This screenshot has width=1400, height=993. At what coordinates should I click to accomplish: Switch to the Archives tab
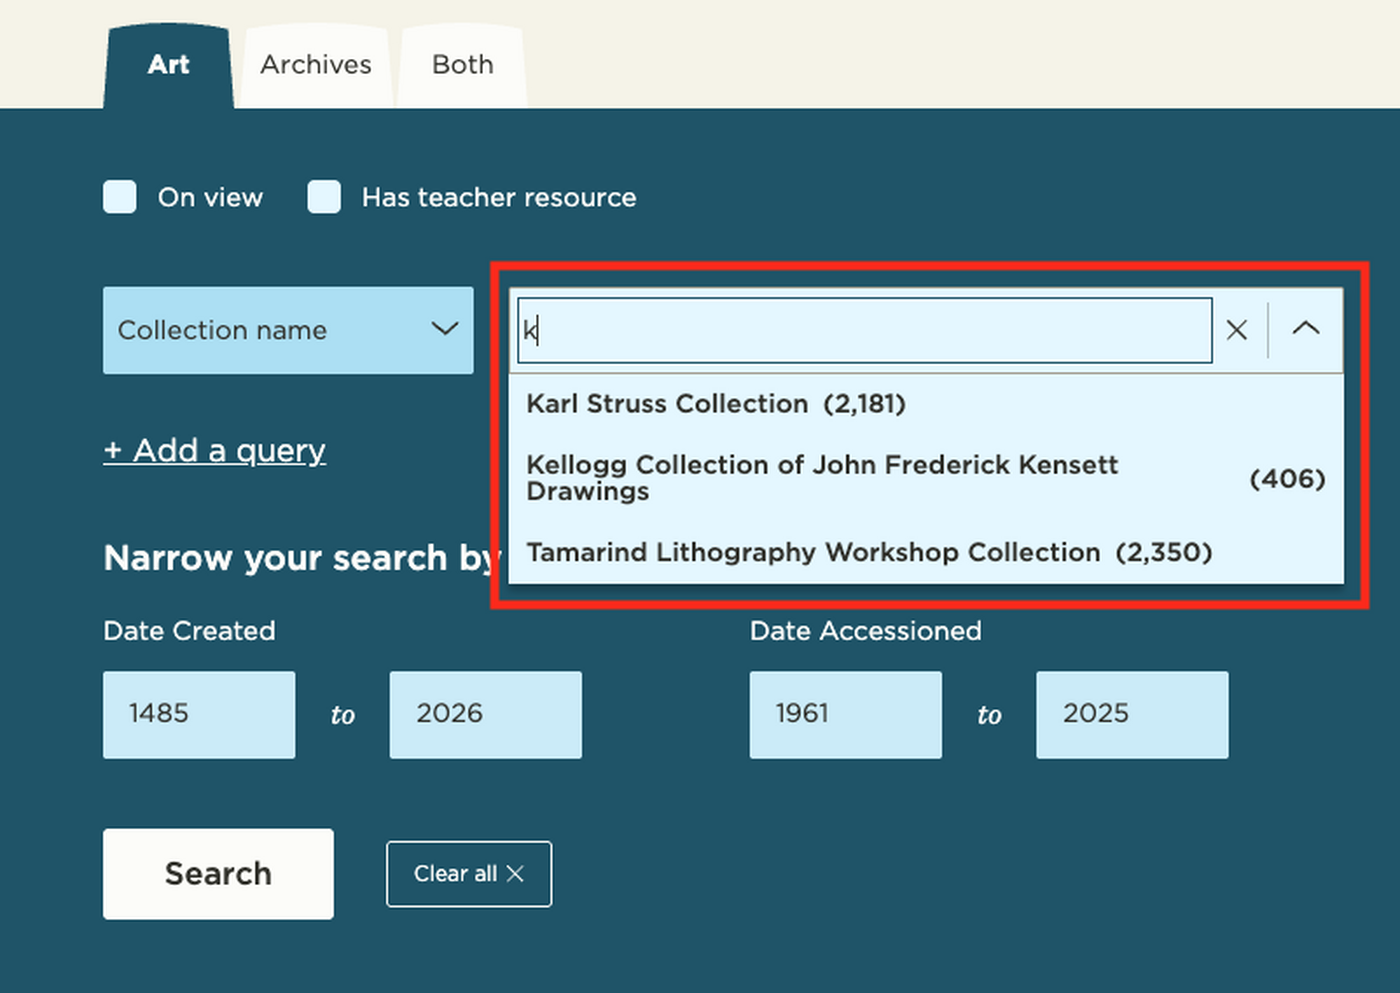click(x=316, y=64)
